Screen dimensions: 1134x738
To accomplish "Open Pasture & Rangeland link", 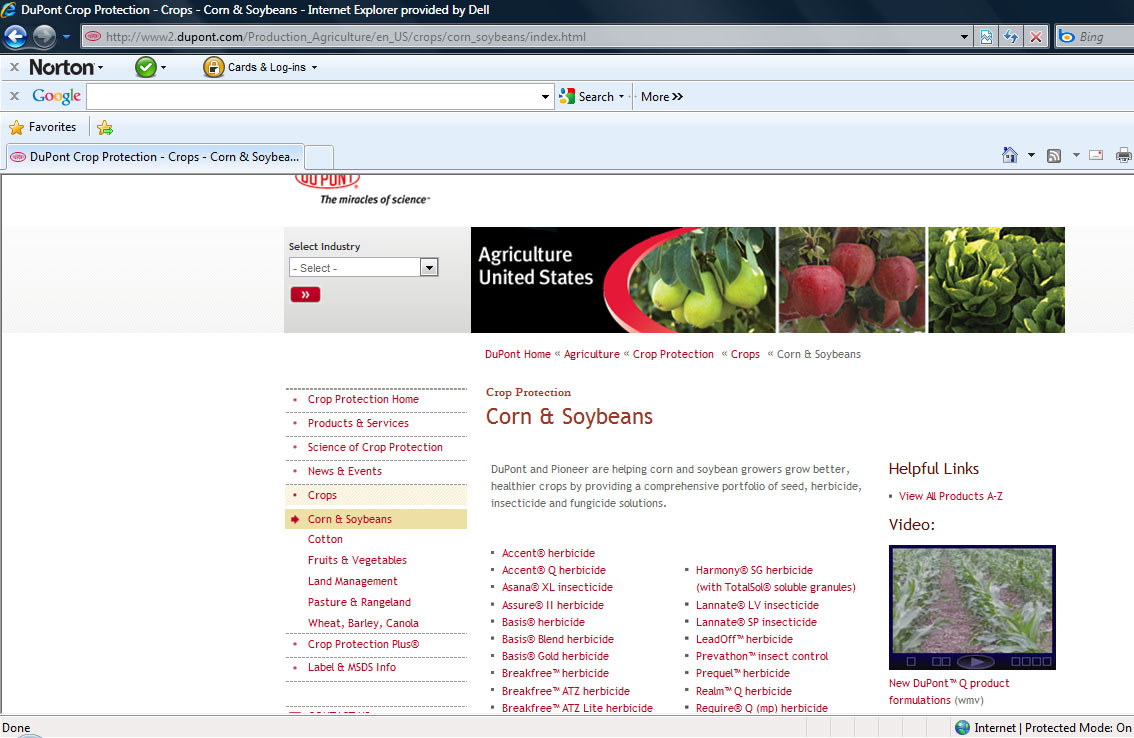I will tap(359, 602).
